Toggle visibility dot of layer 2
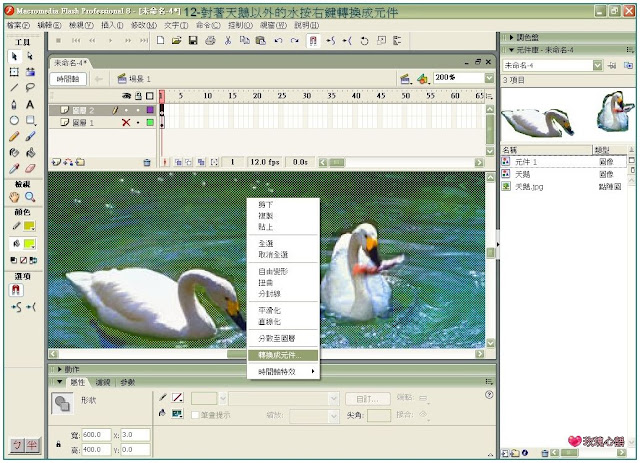Screen dimensions: 640x463 point(126,110)
